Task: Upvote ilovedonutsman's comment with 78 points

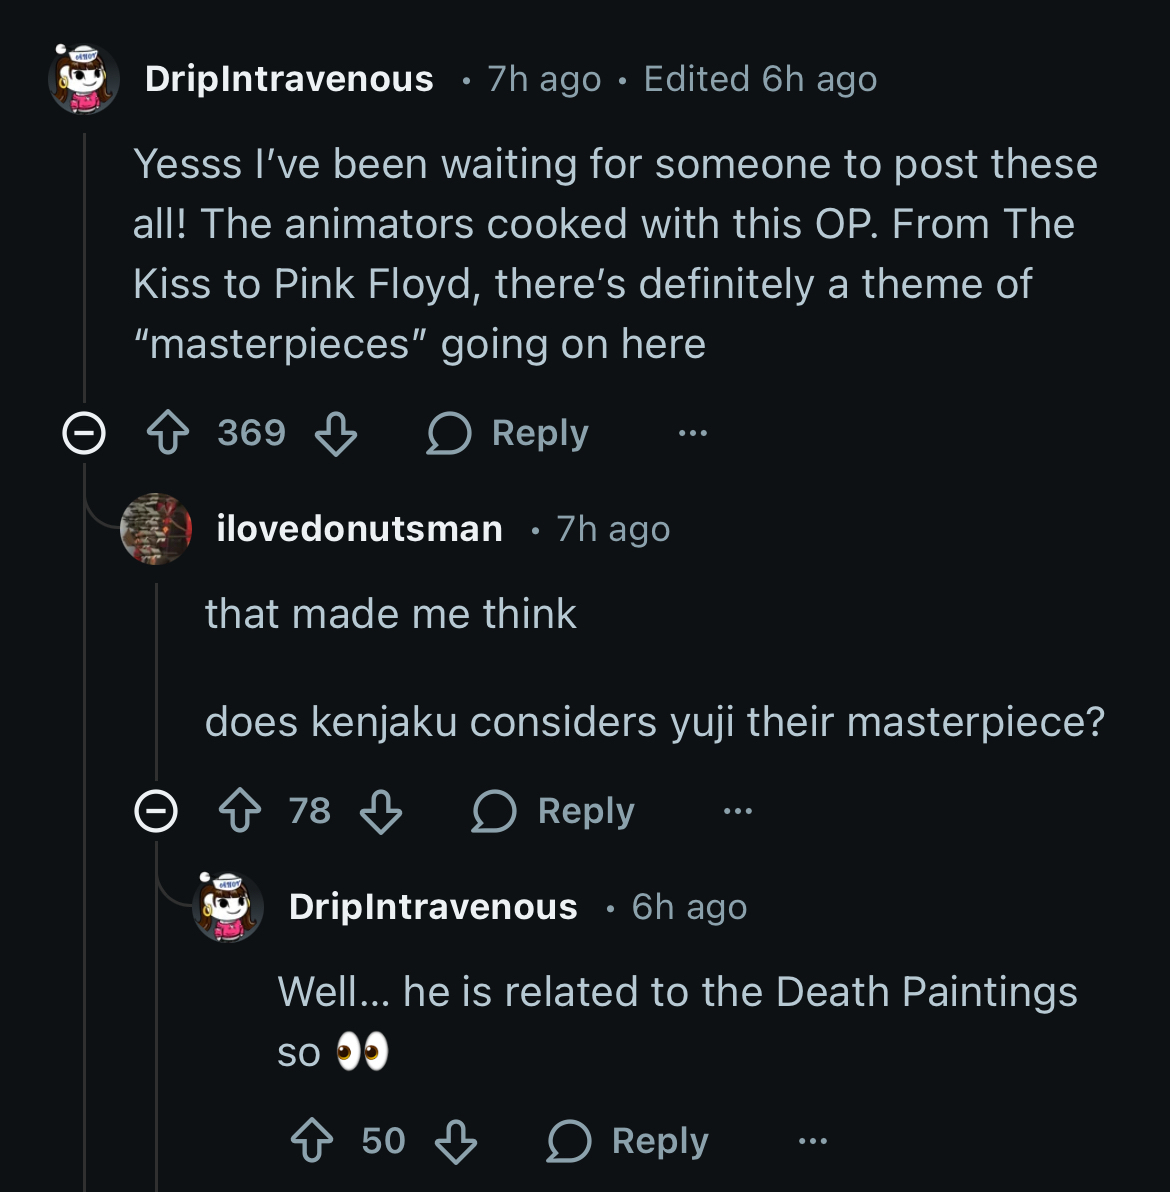Action: tap(240, 811)
